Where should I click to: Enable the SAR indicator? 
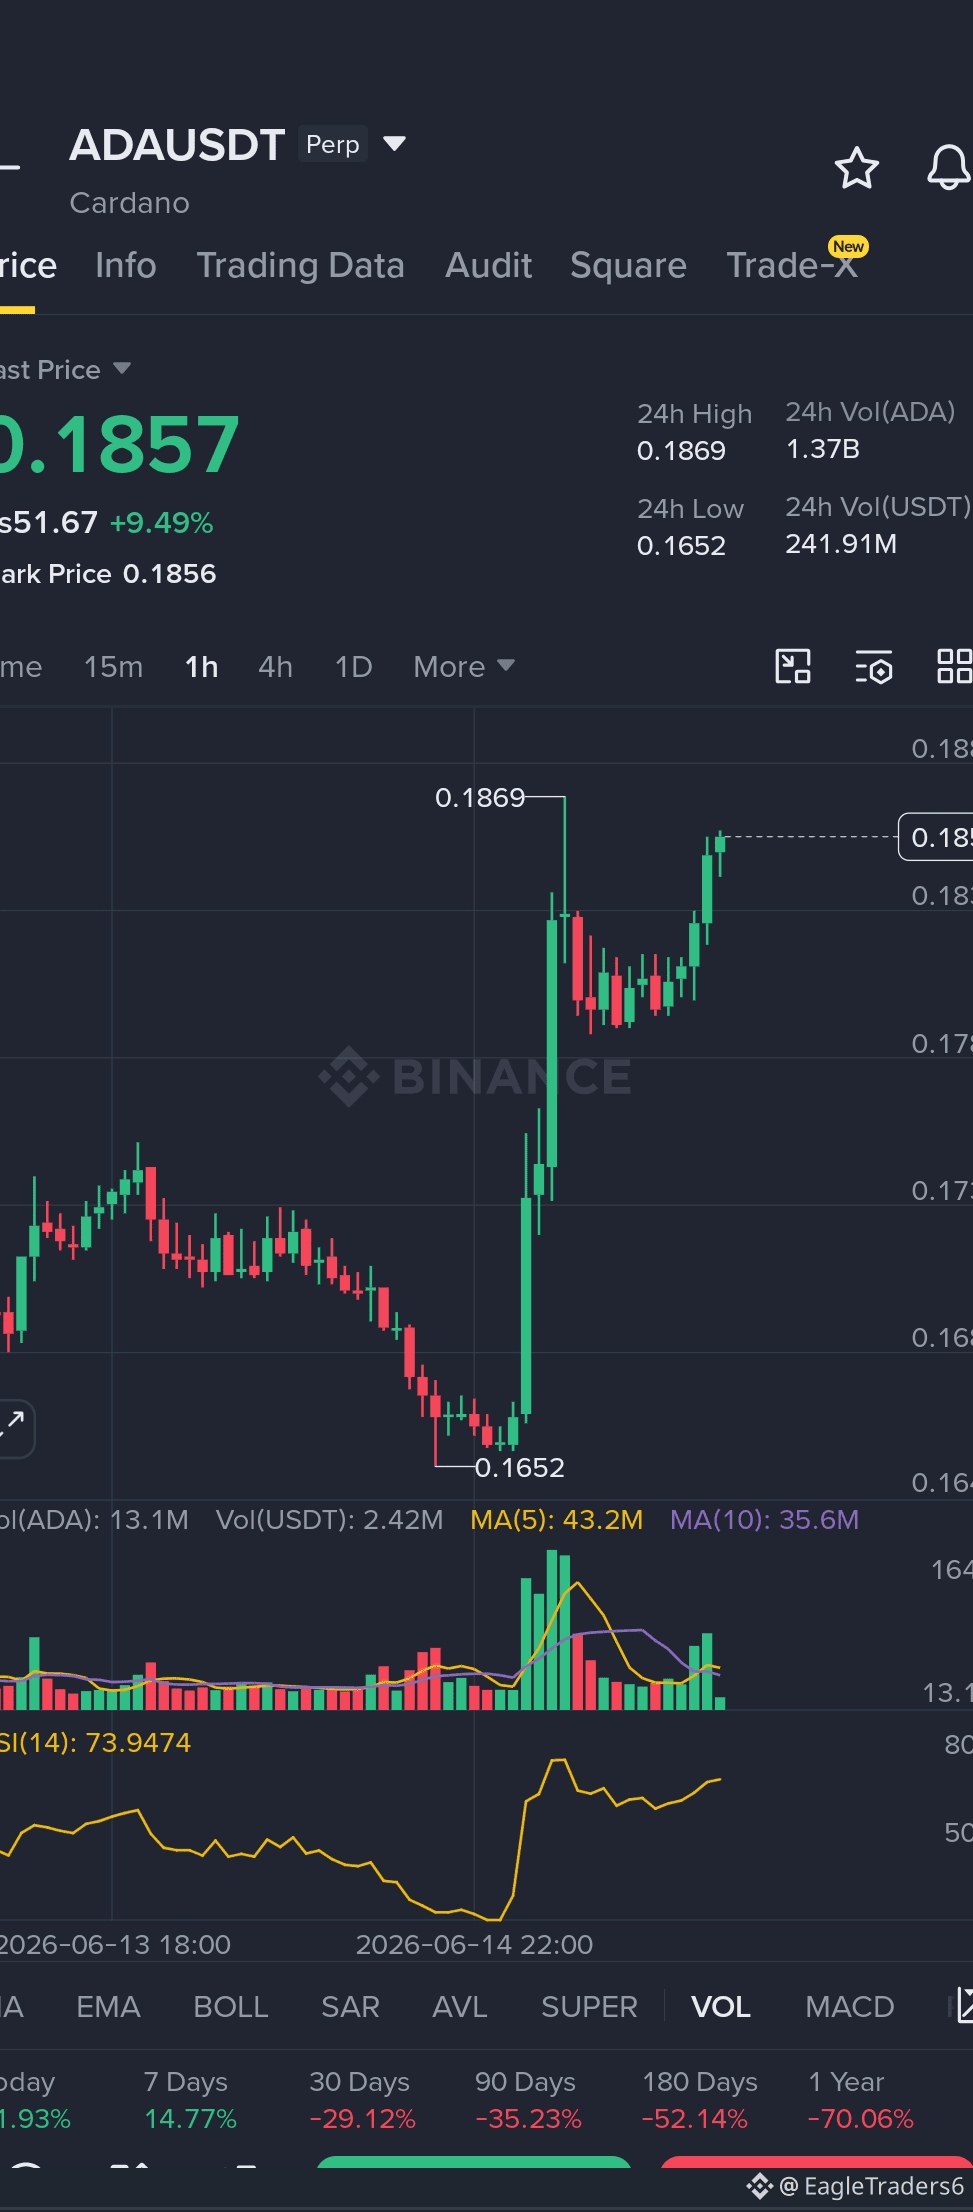point(350,2006)
